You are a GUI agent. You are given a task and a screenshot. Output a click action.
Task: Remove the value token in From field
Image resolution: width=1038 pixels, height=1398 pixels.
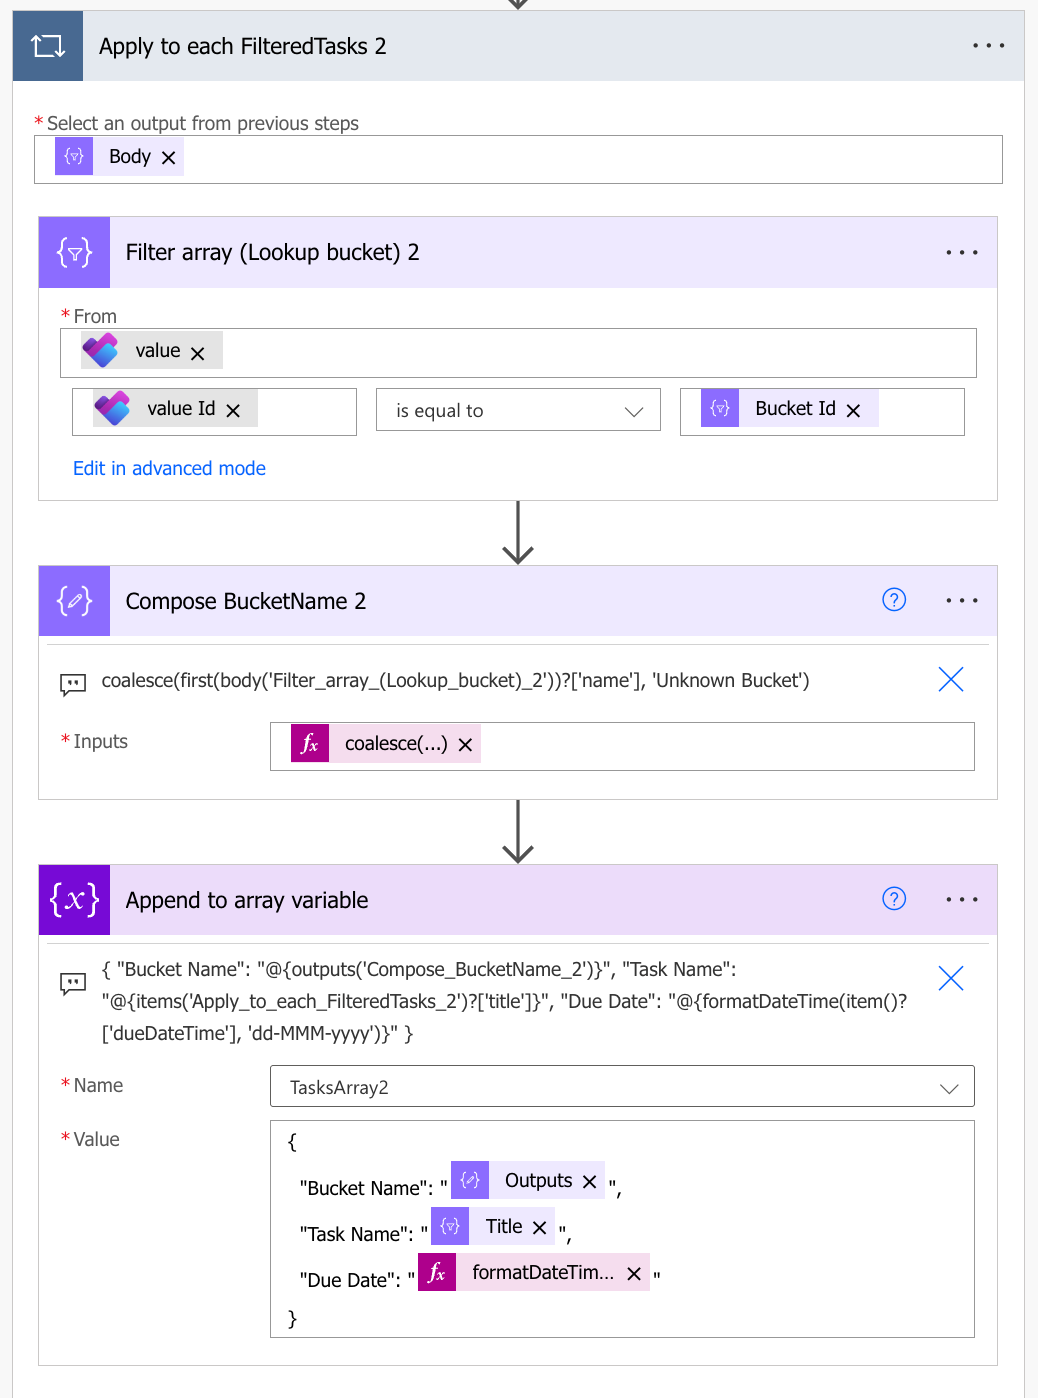(x=198, y=353)
